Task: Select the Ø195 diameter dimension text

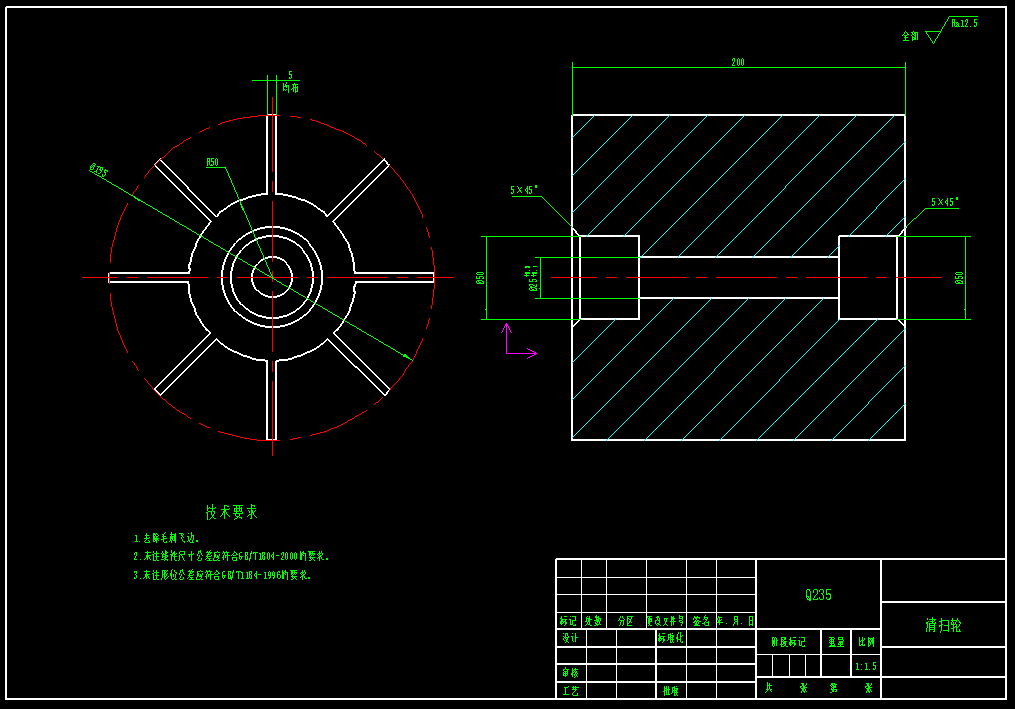Action: tap(98, 170)
